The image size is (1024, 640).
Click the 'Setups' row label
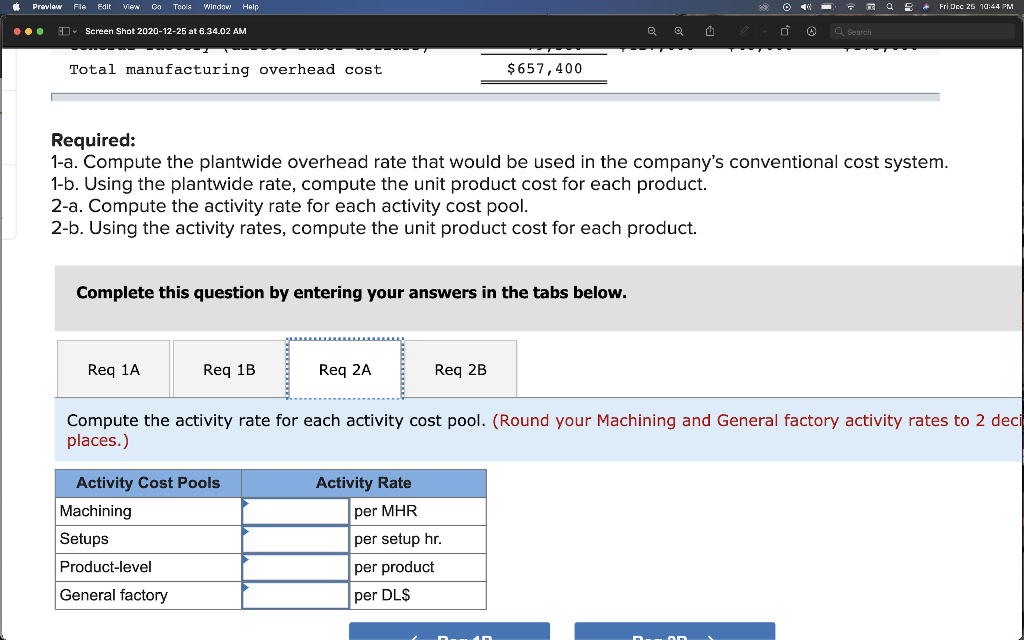click(x=84, y=539)
